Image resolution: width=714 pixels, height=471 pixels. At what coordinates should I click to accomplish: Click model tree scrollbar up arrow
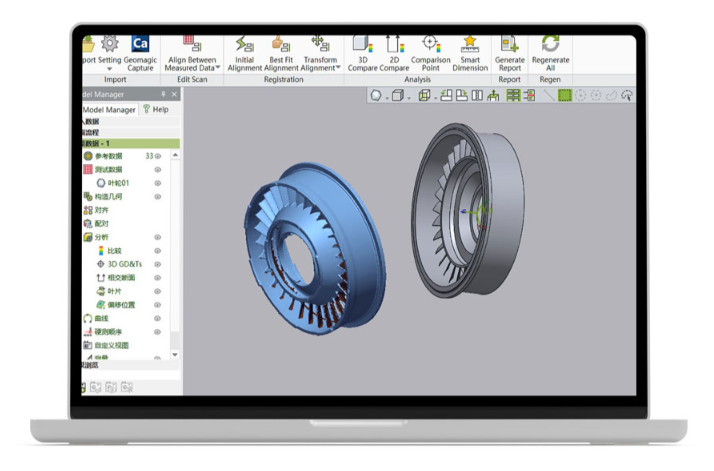[x=175, y=155]
